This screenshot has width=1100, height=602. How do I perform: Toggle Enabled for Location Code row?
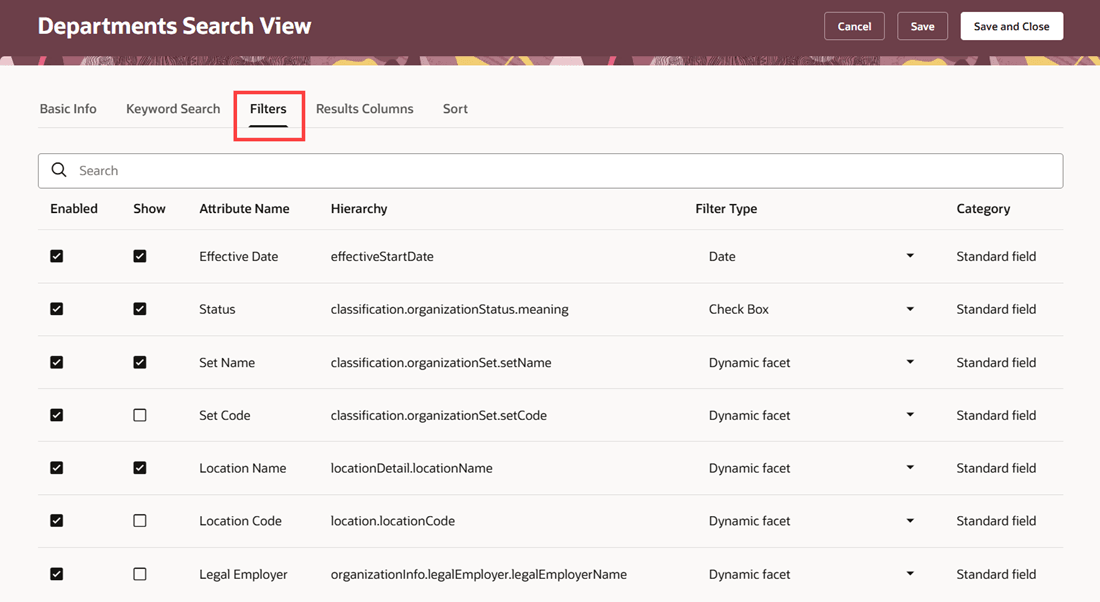coord(57,521)
